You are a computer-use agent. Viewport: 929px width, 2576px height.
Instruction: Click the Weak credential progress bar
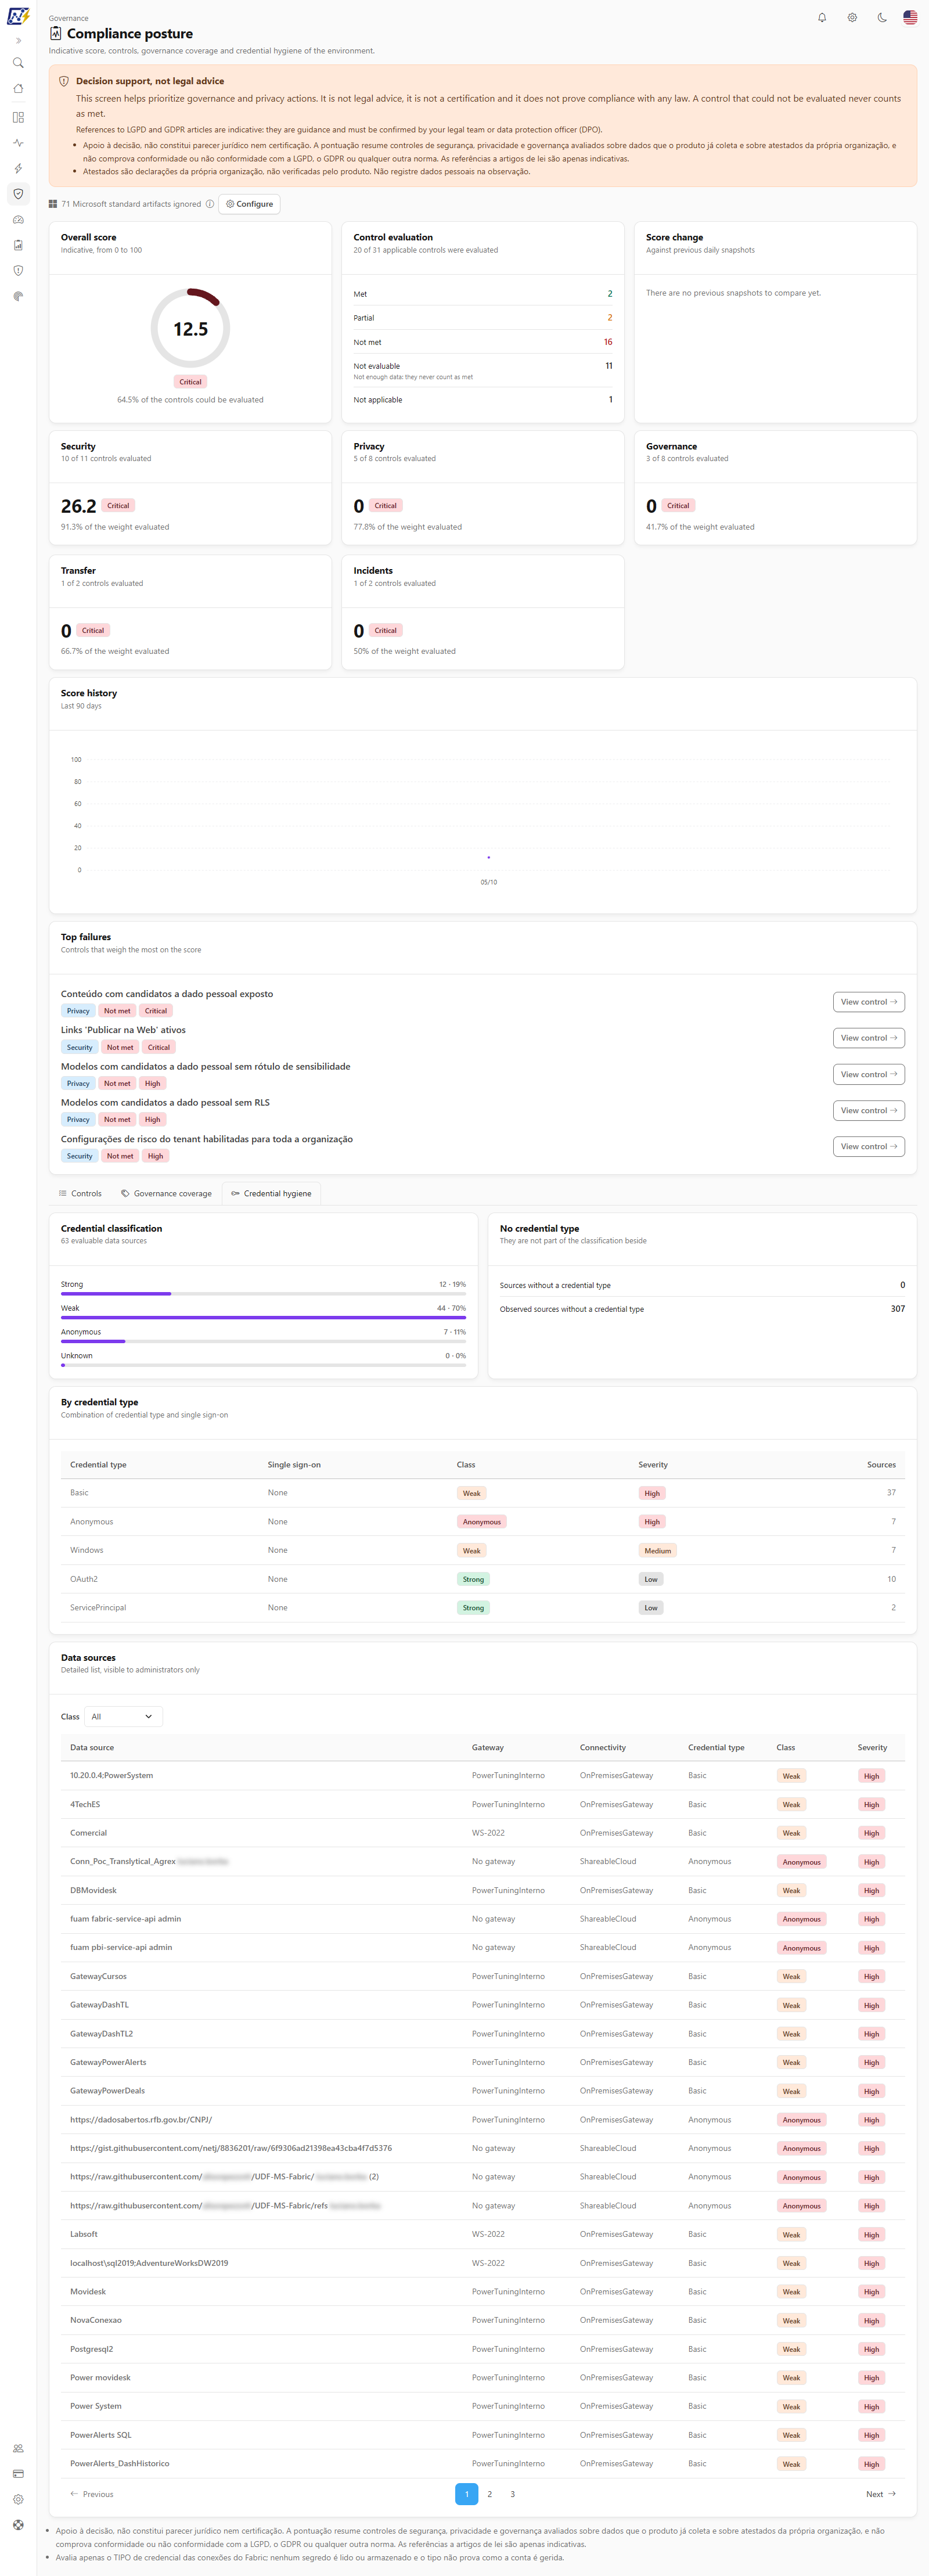point(263,1317)
